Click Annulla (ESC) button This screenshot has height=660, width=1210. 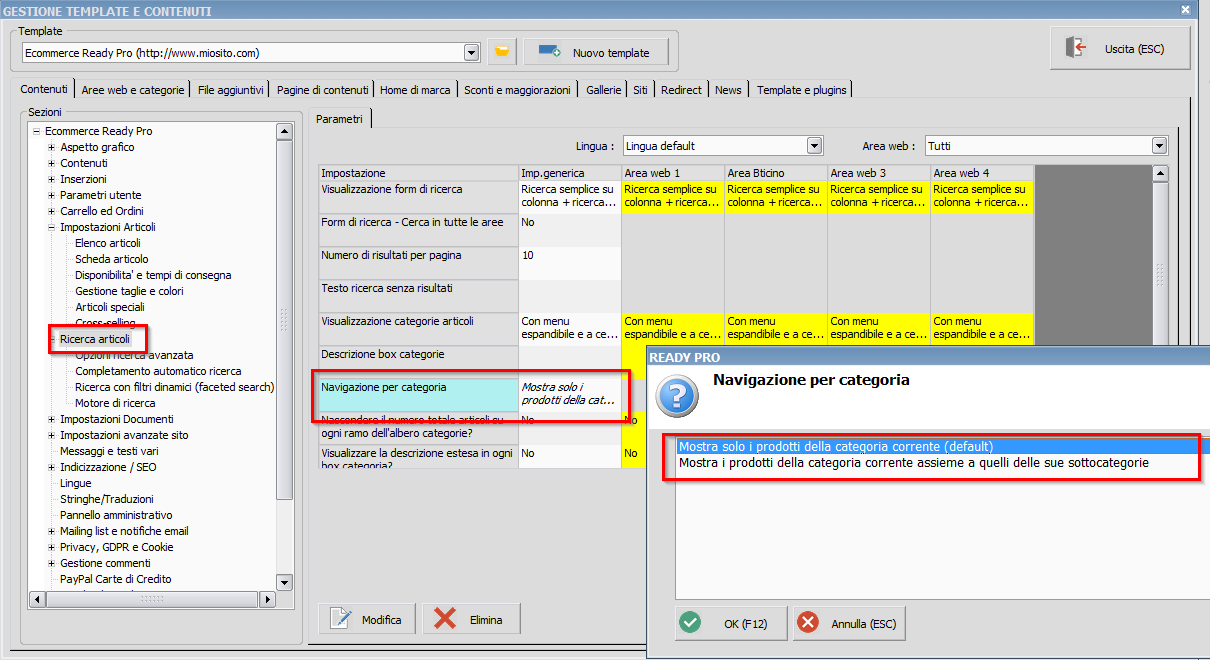coord(850,623)
